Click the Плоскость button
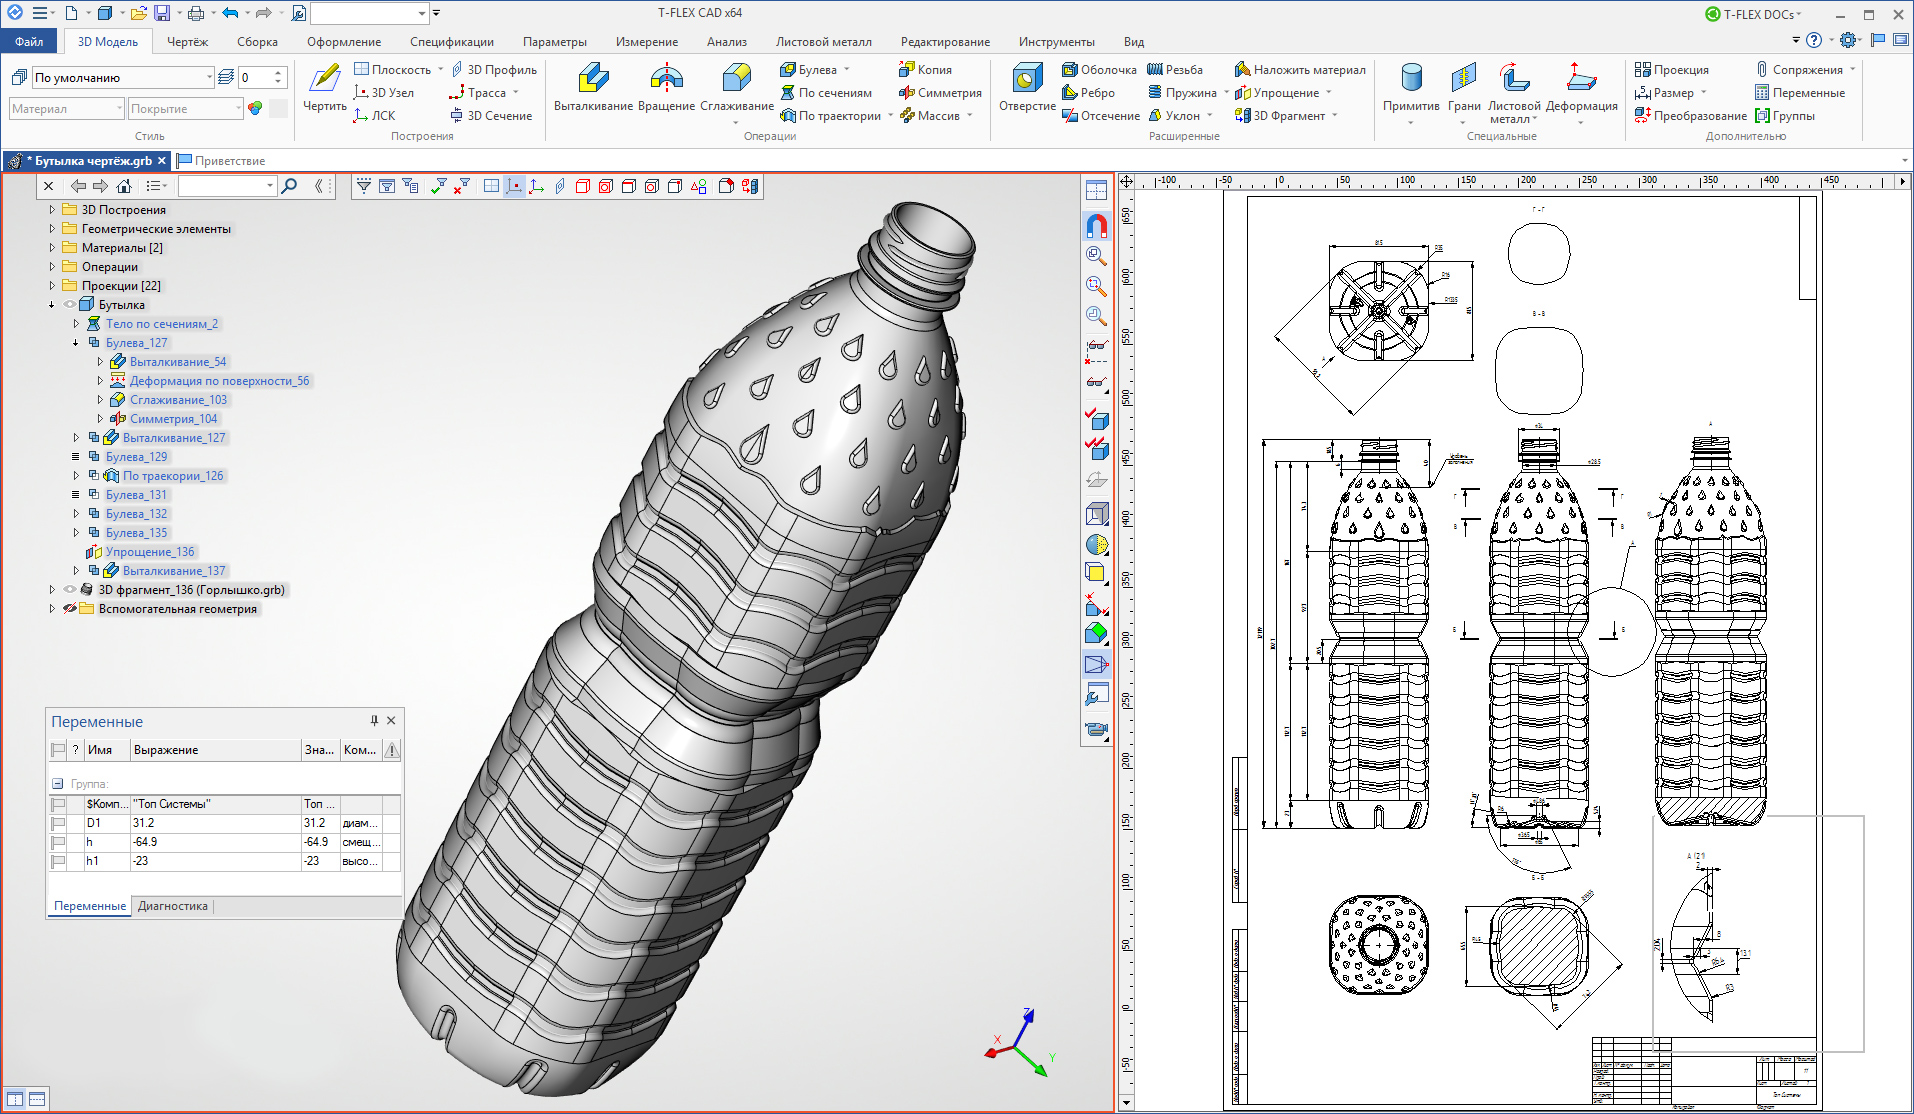 click(392, 69)
